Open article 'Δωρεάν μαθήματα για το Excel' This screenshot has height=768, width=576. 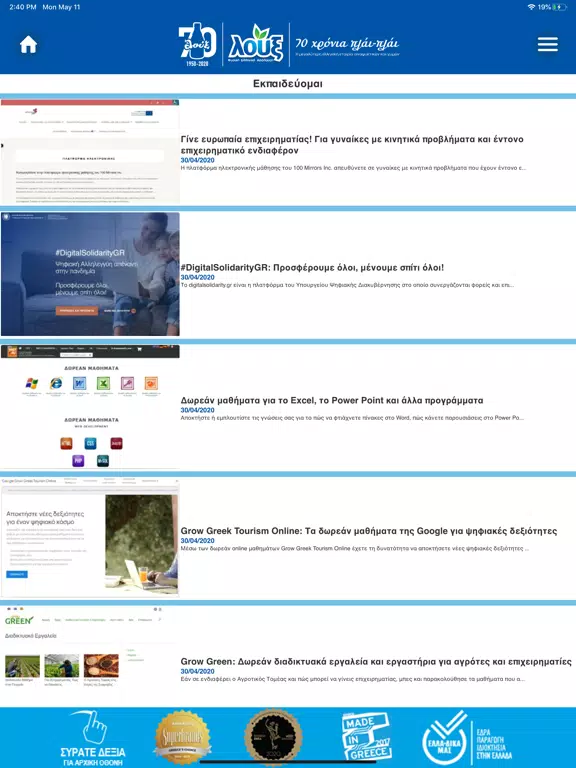(332, 400)
